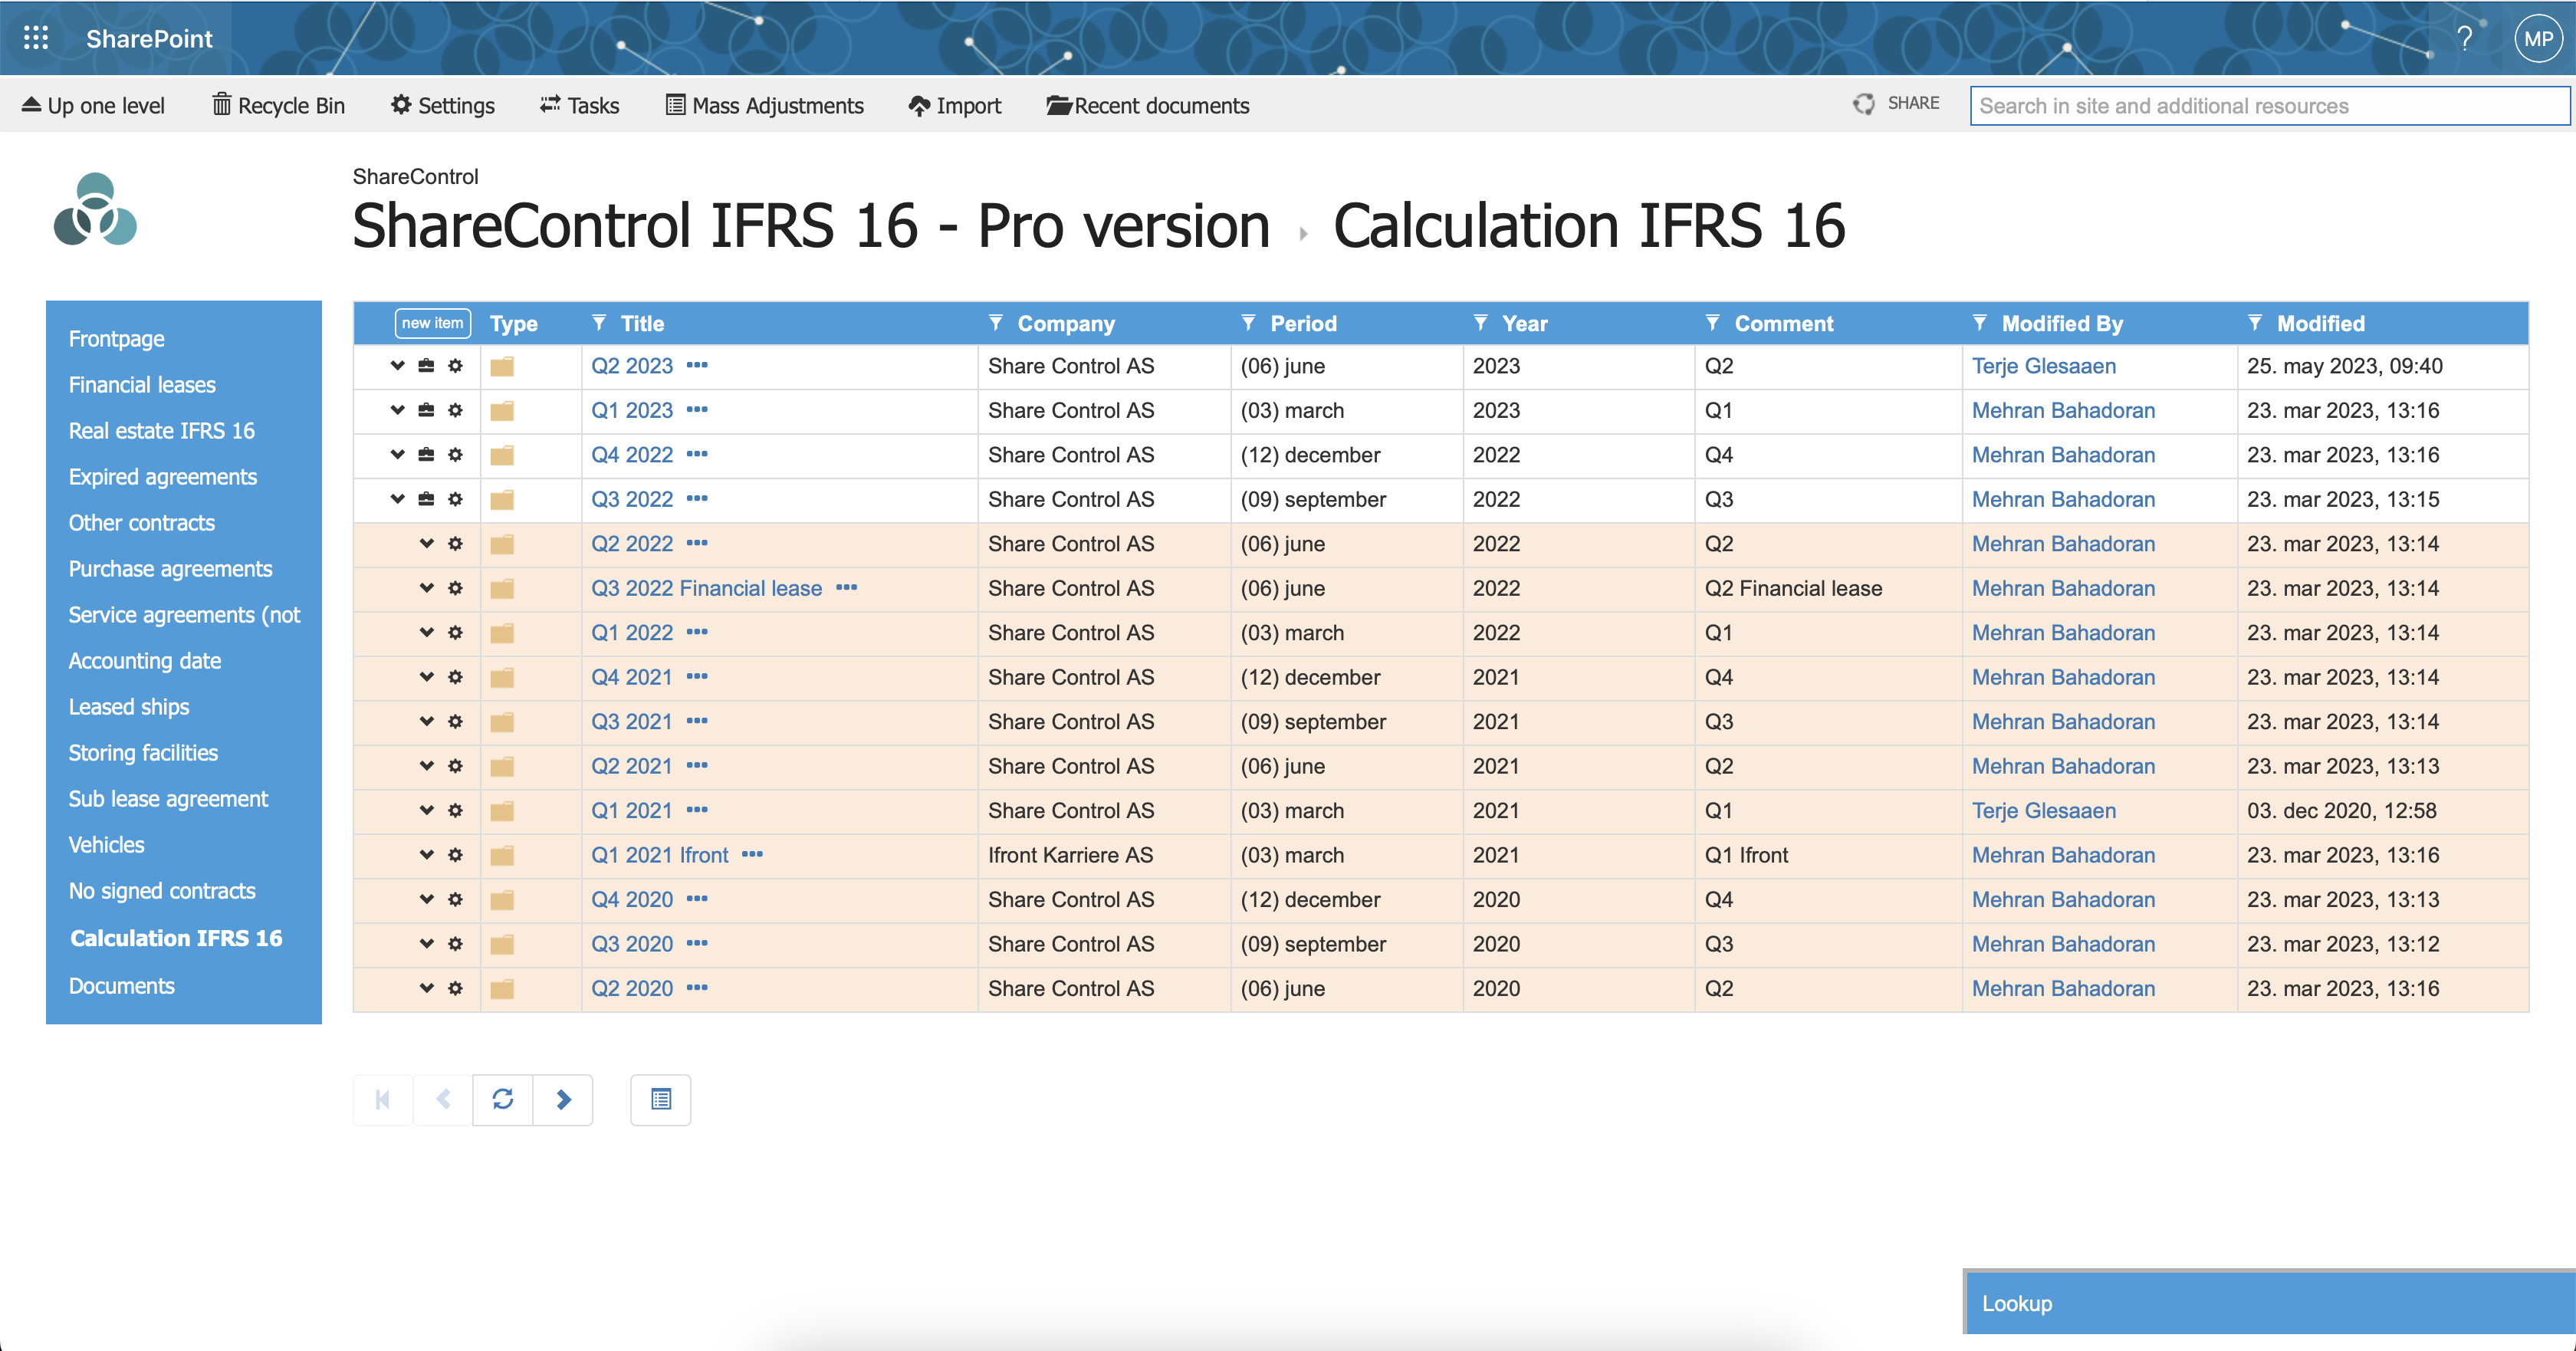
Task: Open the Tasks toolbar item
Action: pos(579,105)
